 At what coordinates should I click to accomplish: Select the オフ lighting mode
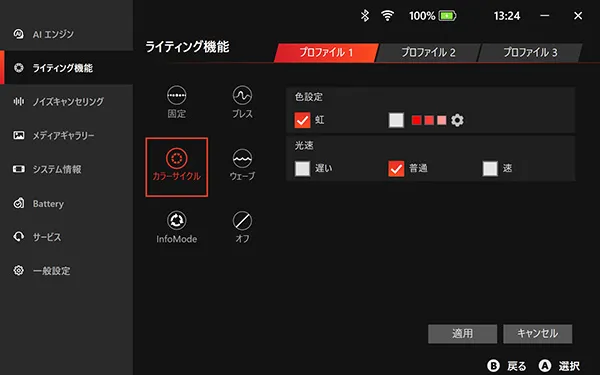tap(242, 227)
